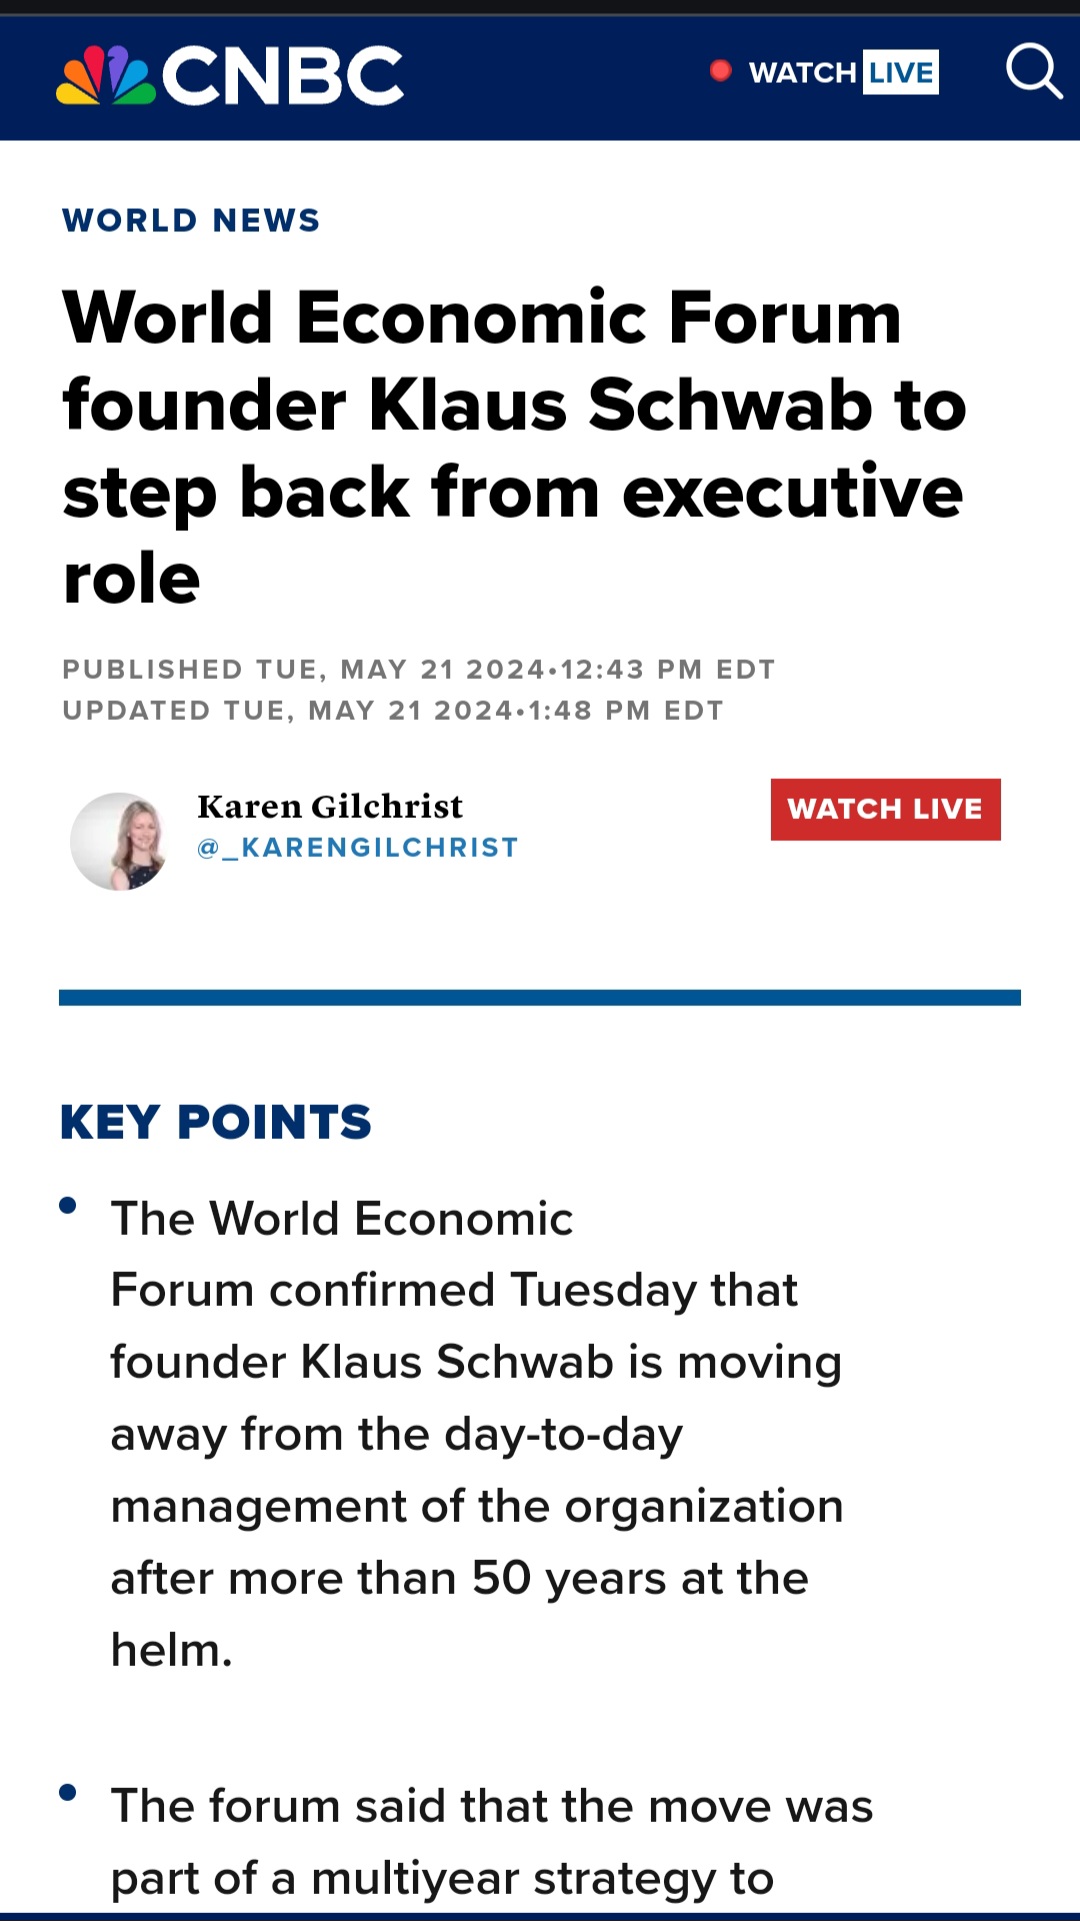1080x1921 pixels.
Task: Open the search magnifier icon
Action: pyautogui.click(x=1033, y=72)
